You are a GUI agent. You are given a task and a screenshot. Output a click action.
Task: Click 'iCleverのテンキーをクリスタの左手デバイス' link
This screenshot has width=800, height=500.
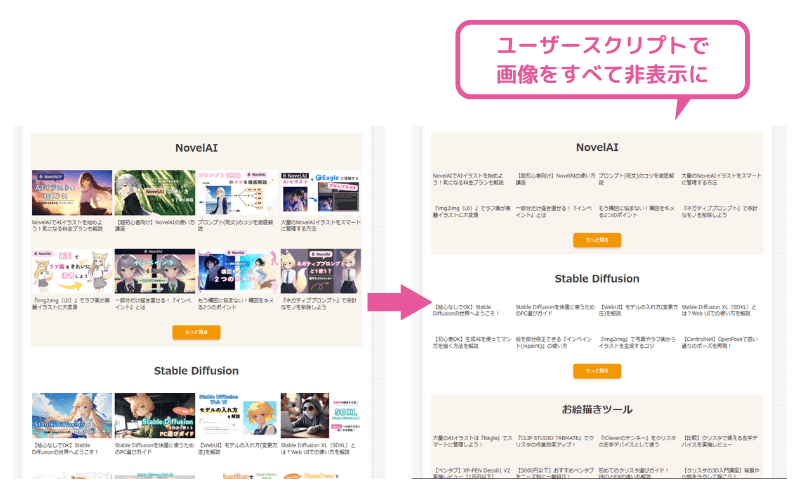pos(637,441)
